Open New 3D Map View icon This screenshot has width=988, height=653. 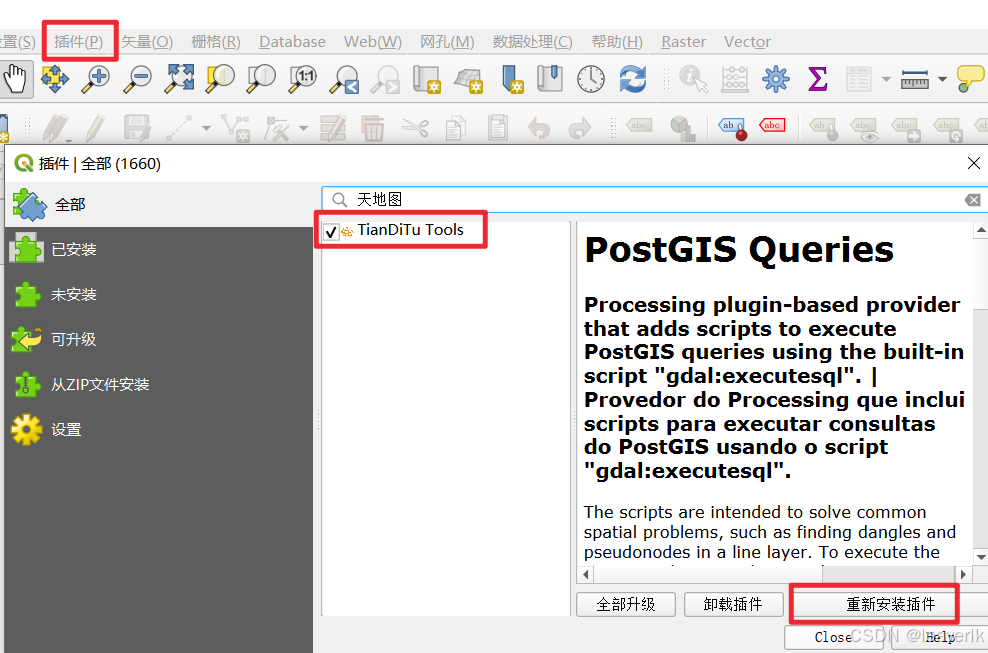[x=468, y=79]
